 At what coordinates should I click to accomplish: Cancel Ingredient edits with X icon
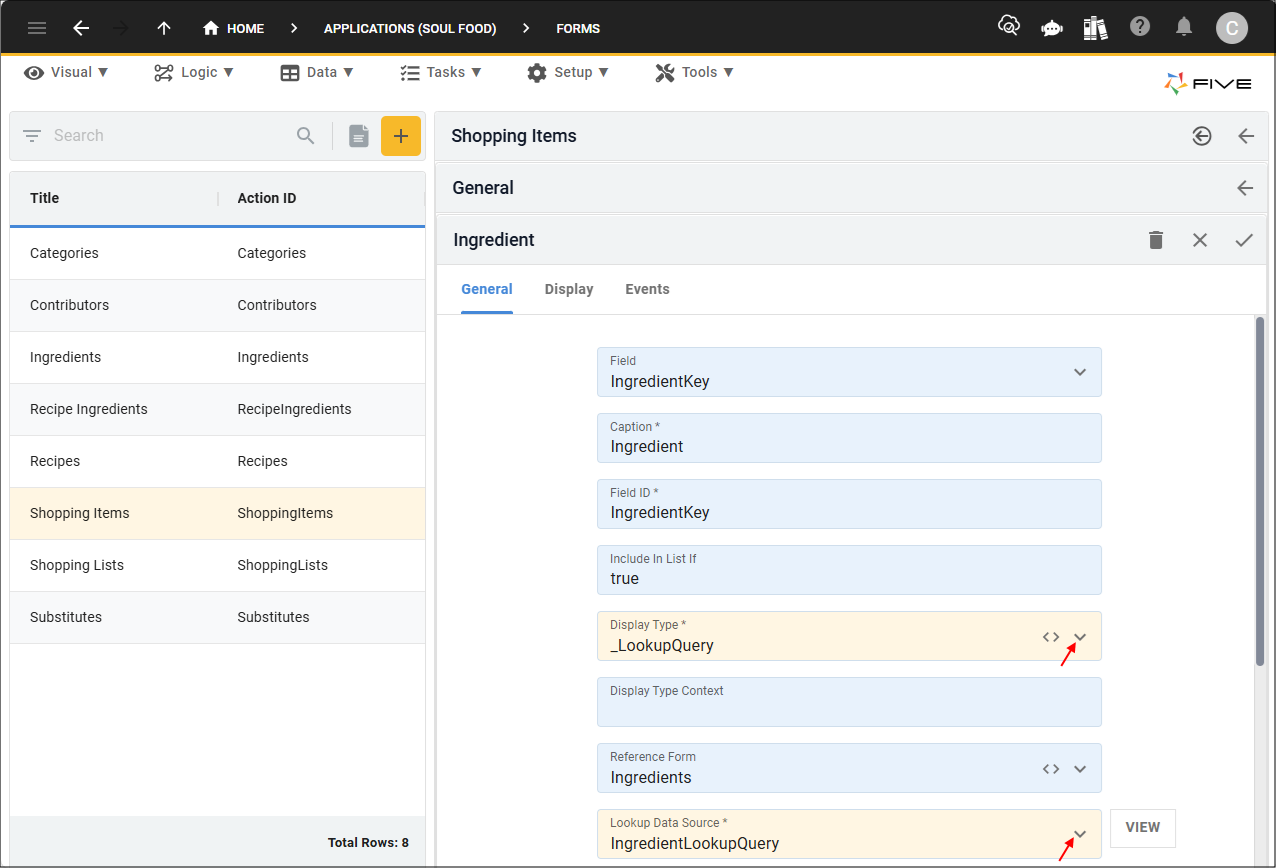point(1200,240)
